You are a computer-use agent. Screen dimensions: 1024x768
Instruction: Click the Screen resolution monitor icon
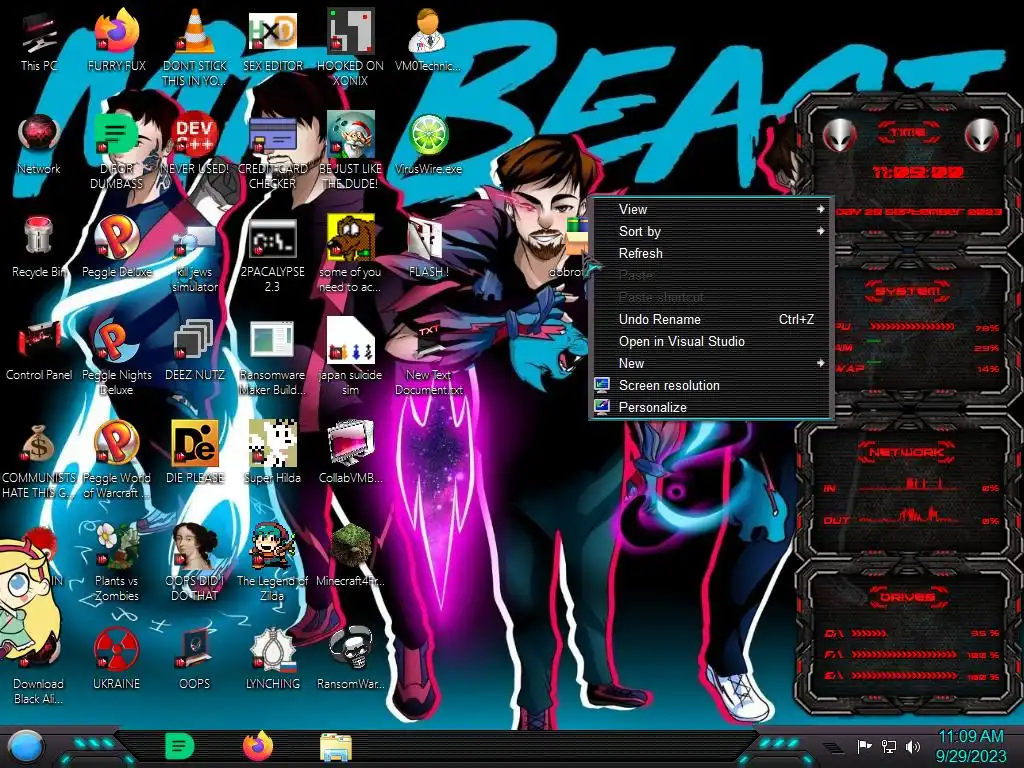[602, 385]
